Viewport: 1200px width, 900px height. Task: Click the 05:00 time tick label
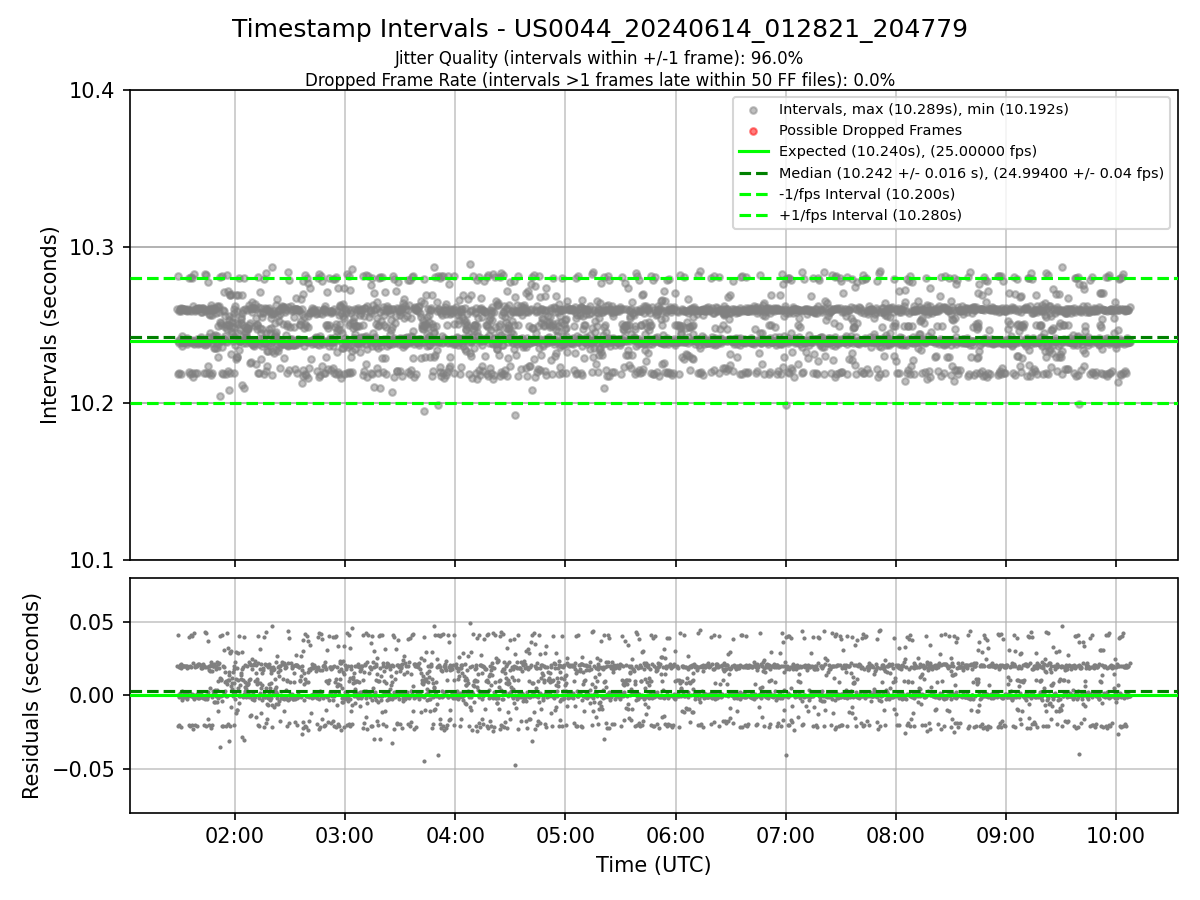point(565,835)
